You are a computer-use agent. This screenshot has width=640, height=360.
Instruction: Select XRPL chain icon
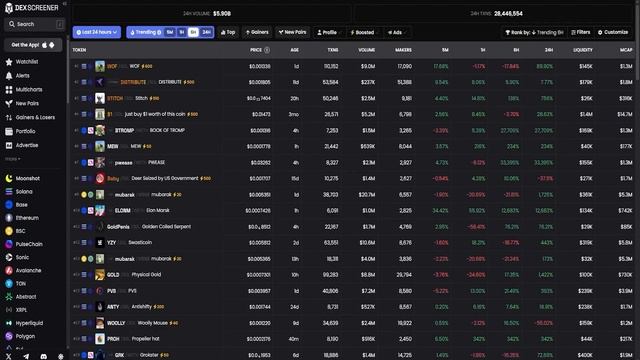(9, 310)
